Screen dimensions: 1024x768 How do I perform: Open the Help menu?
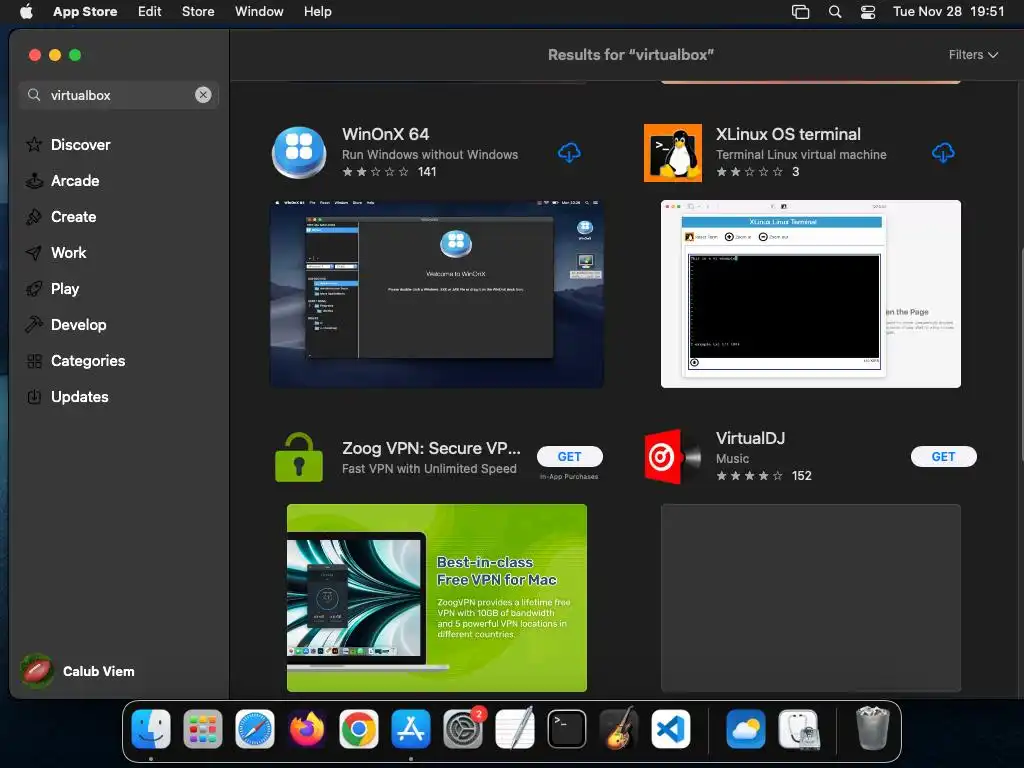pyautogui.click(x=317, y=11)
